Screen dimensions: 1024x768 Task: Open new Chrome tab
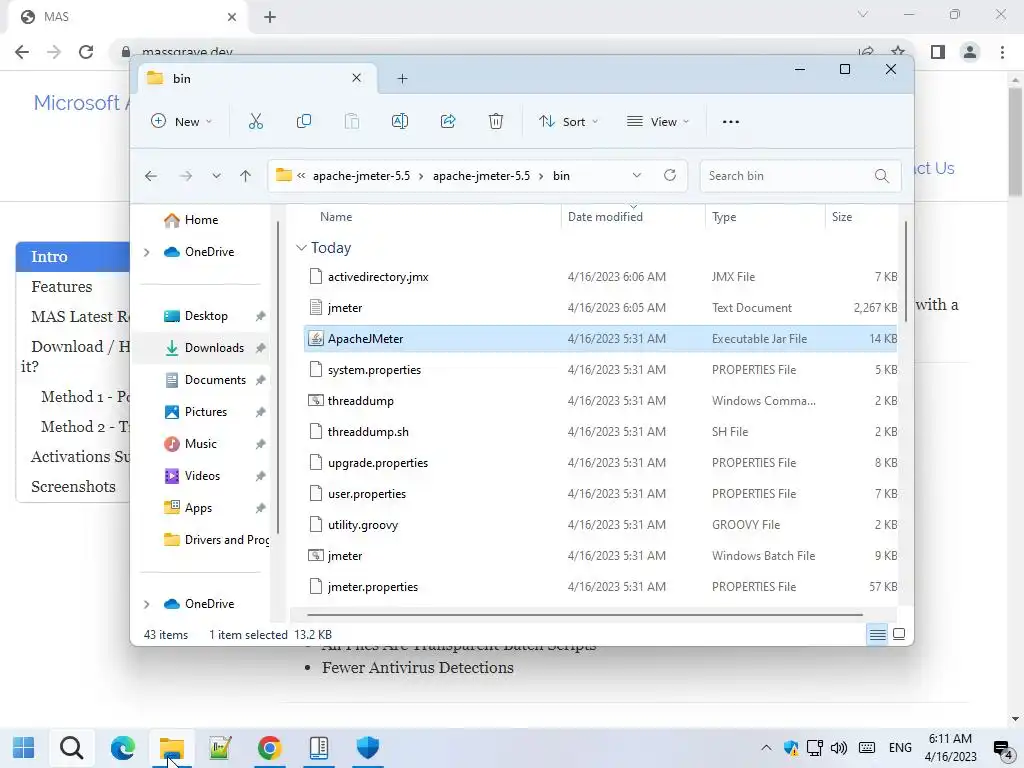pos(270,17)
